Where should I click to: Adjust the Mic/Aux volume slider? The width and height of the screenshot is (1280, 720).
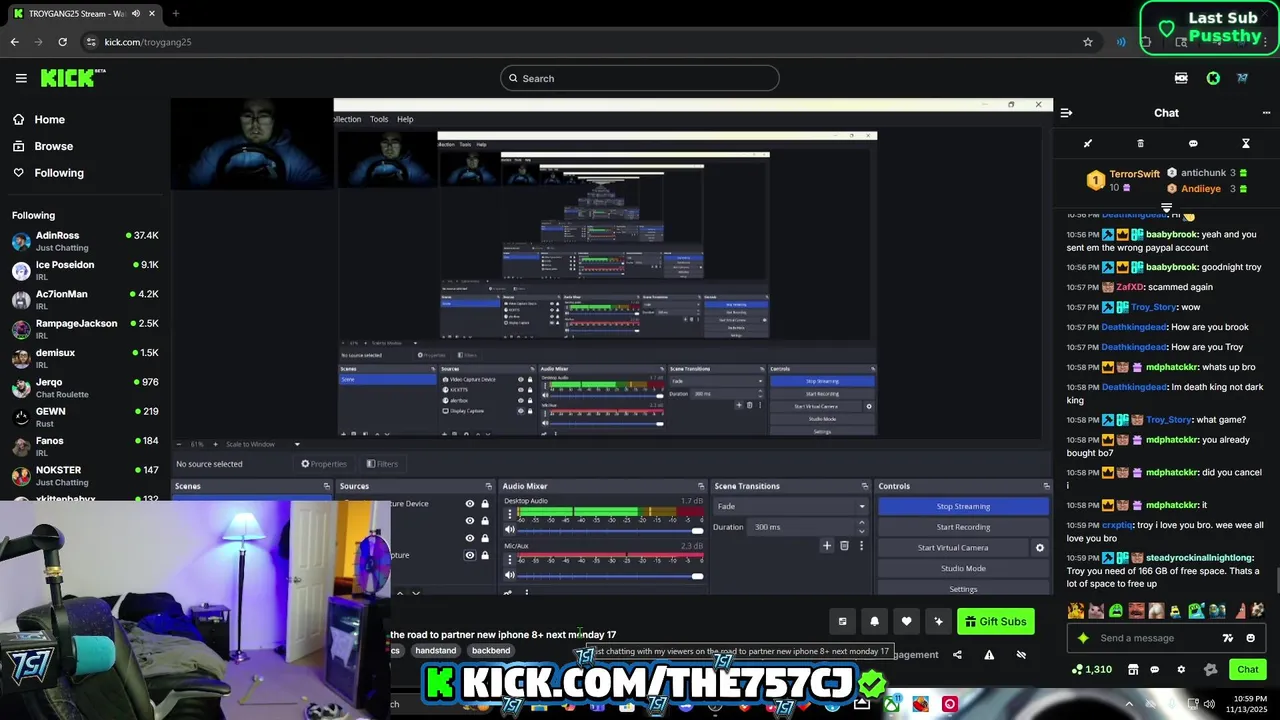(x=610, y=575)
